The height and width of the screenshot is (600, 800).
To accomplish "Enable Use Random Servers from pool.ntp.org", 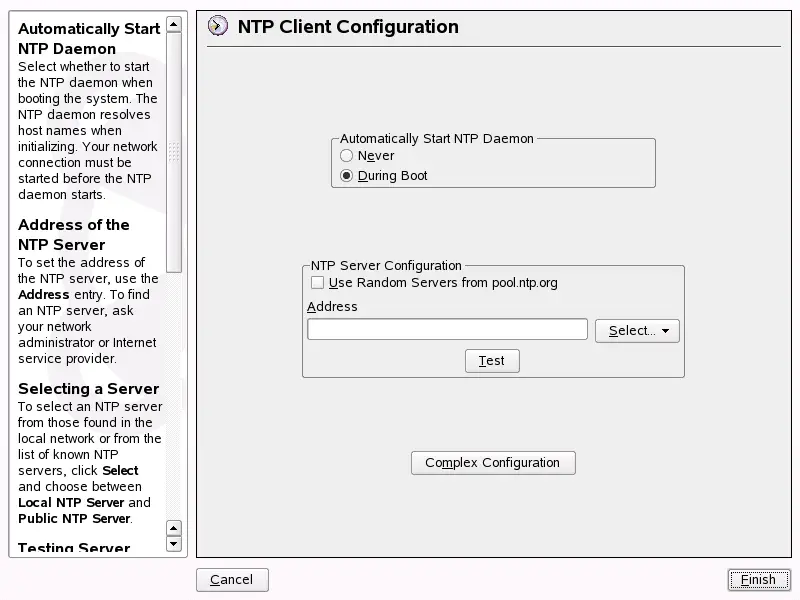I will 317,282.
